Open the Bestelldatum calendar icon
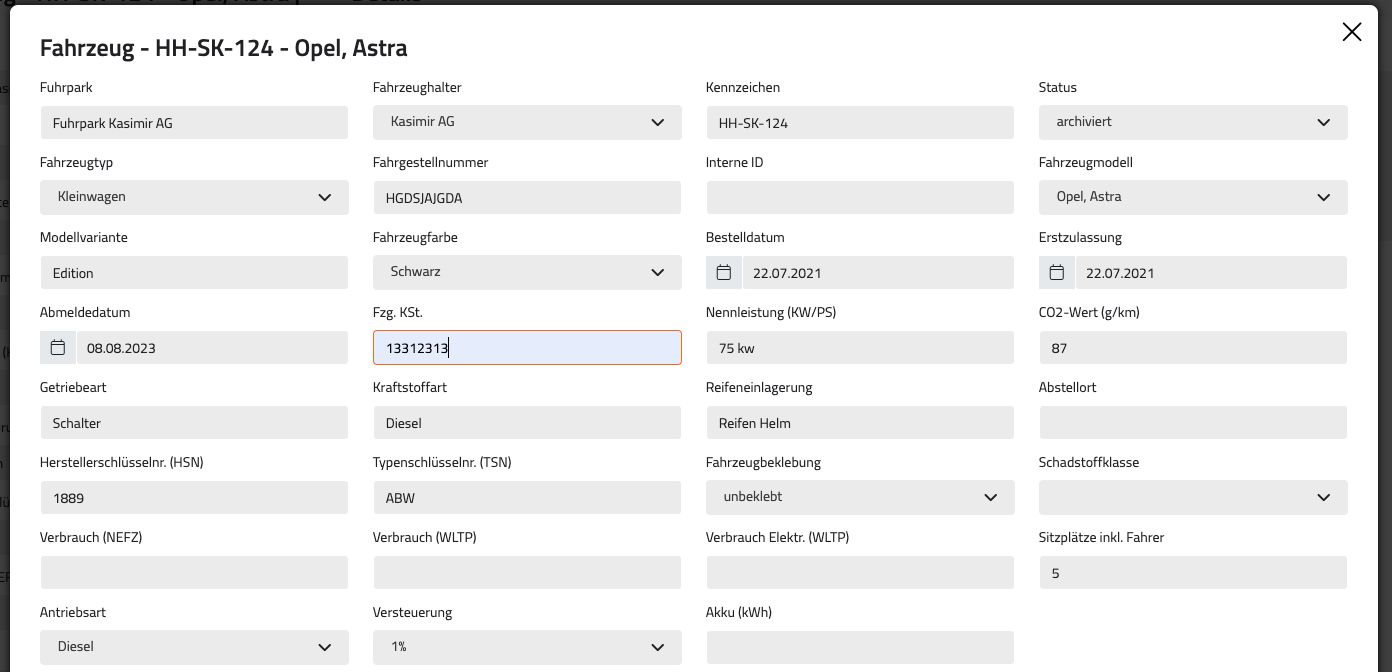Viewport: 1392px width, 672px height. click(724, 272)
